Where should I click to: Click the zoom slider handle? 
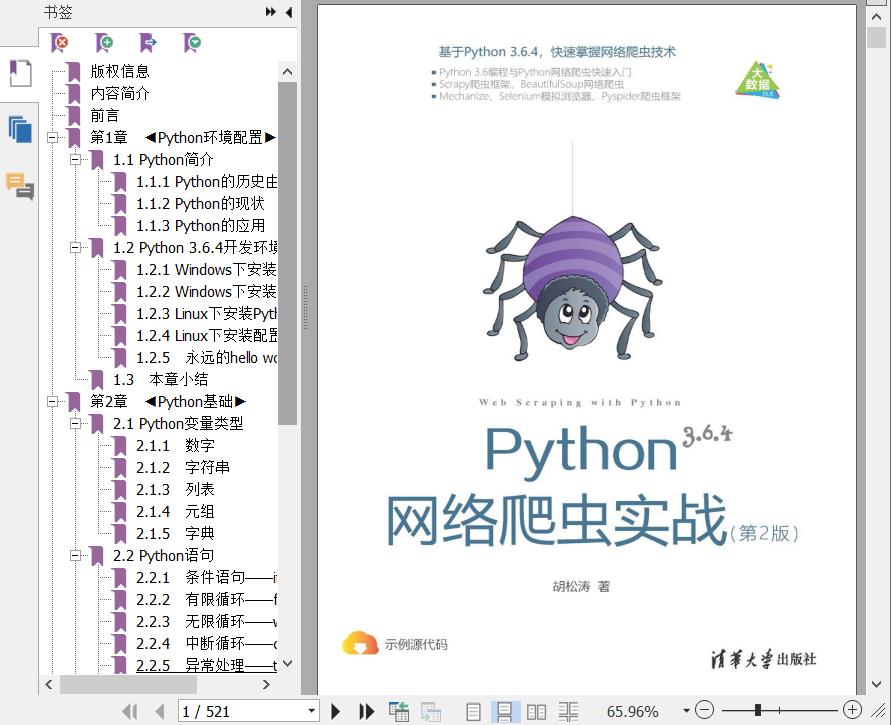[758, 710]
